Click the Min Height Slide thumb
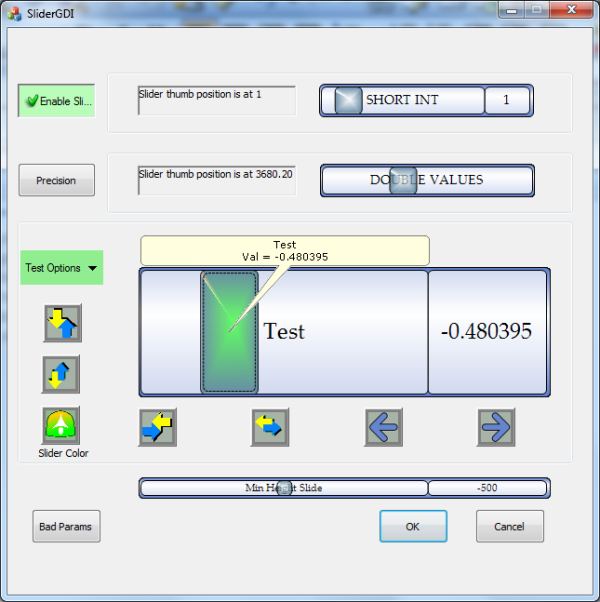 tap(284, 488)
